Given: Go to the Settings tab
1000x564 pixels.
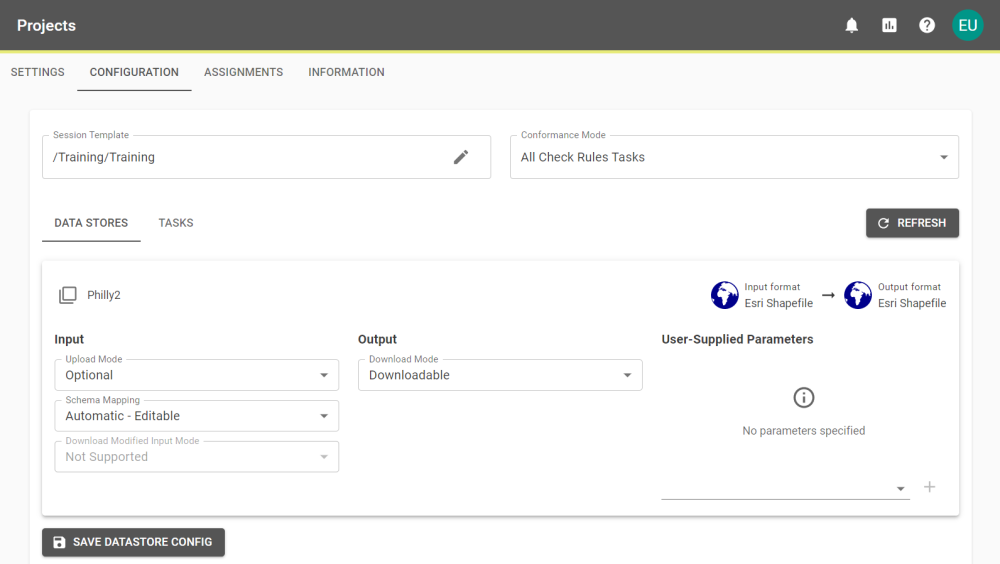Looking at the screenshot, I should click(38, 72).
